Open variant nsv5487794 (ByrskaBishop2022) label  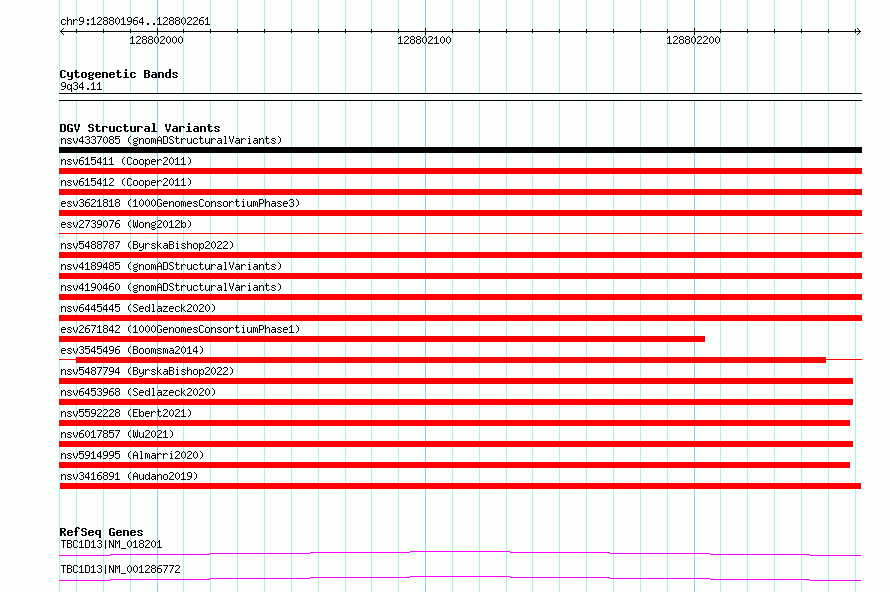click(x=147, y=371)
